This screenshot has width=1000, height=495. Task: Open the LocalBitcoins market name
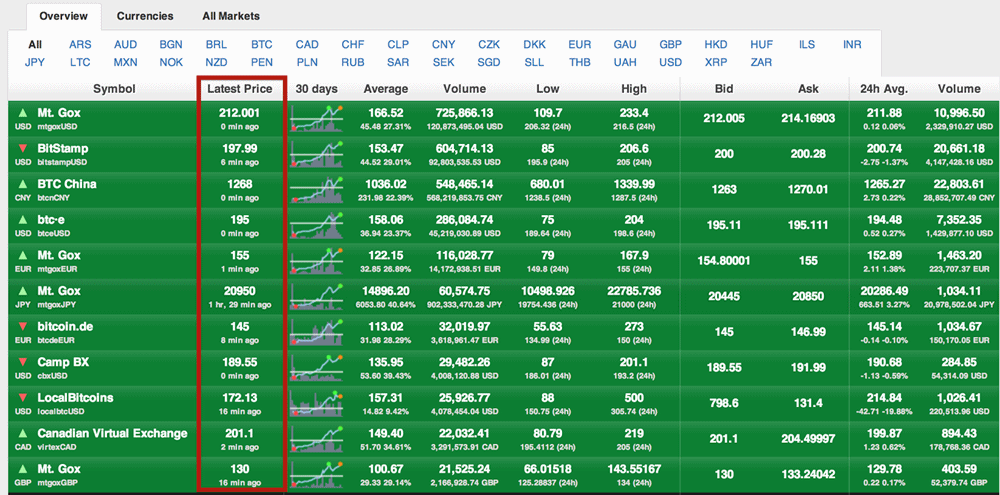(x=75, y=399)
